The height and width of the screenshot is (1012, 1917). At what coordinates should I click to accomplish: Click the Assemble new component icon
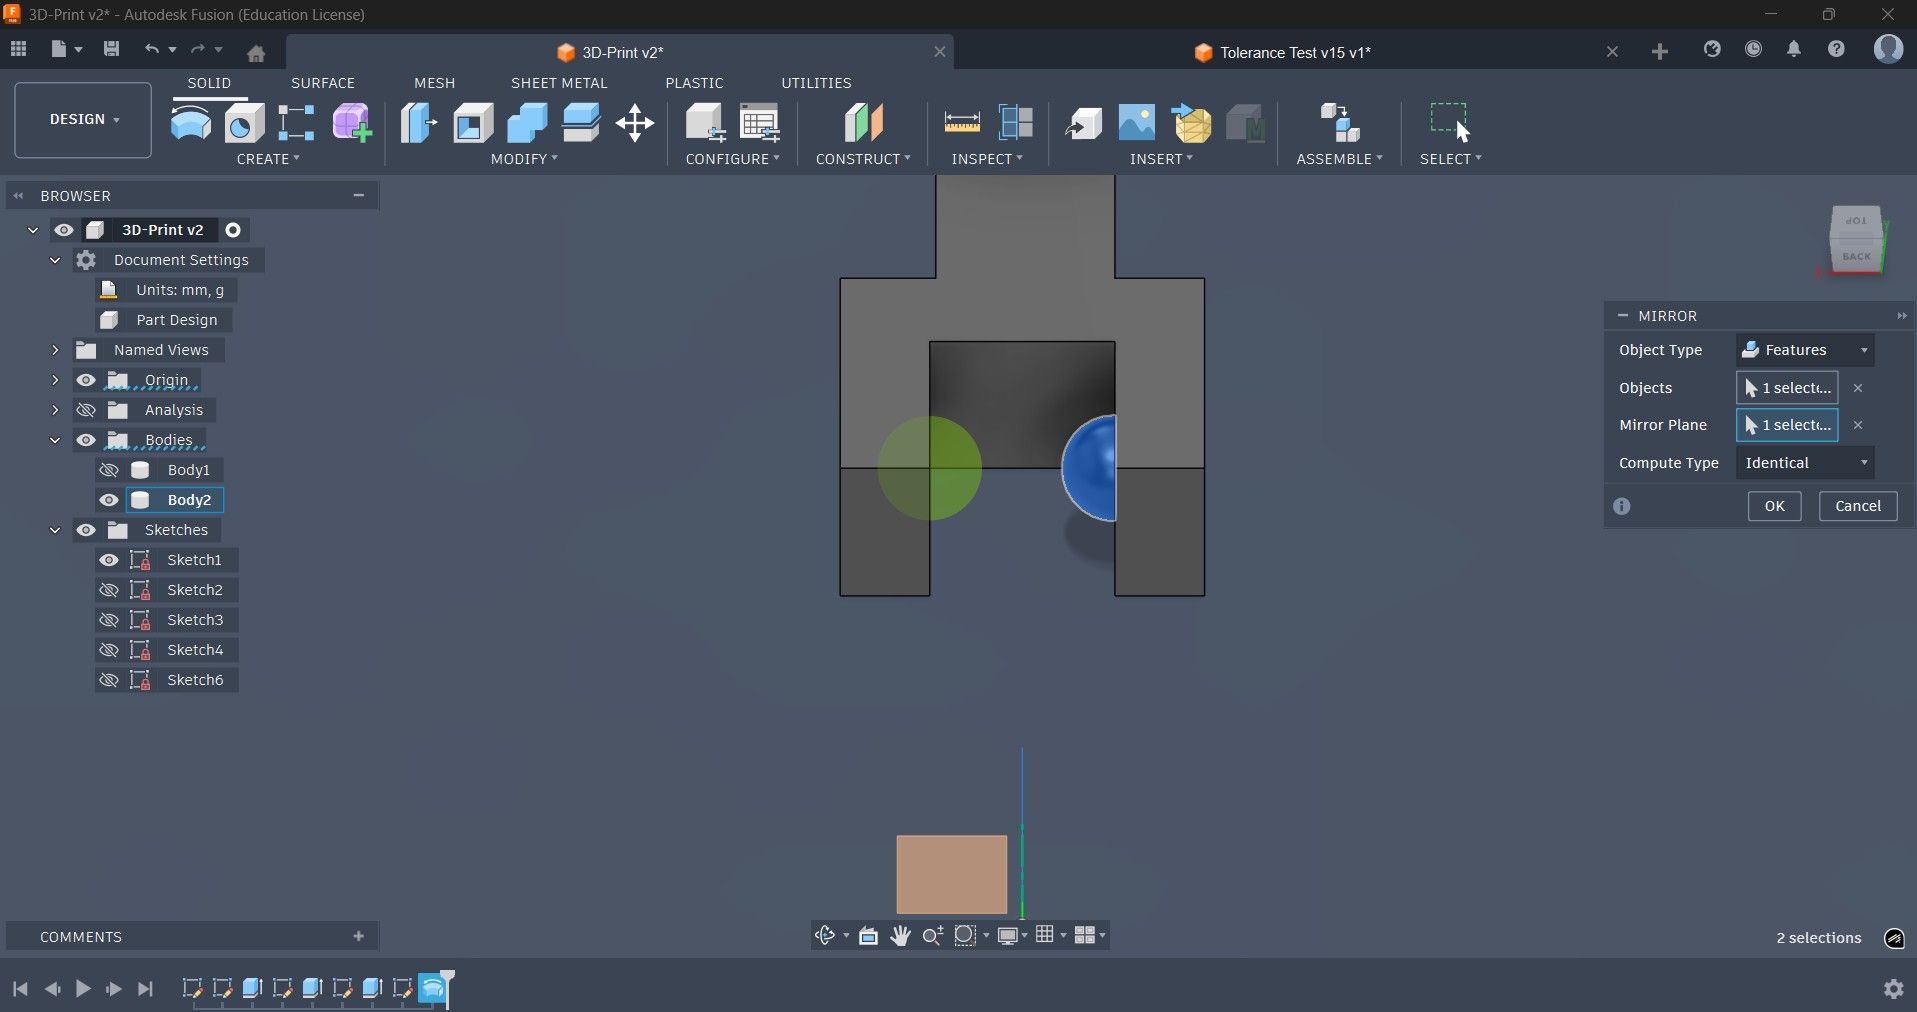(x=1340, y=123)
